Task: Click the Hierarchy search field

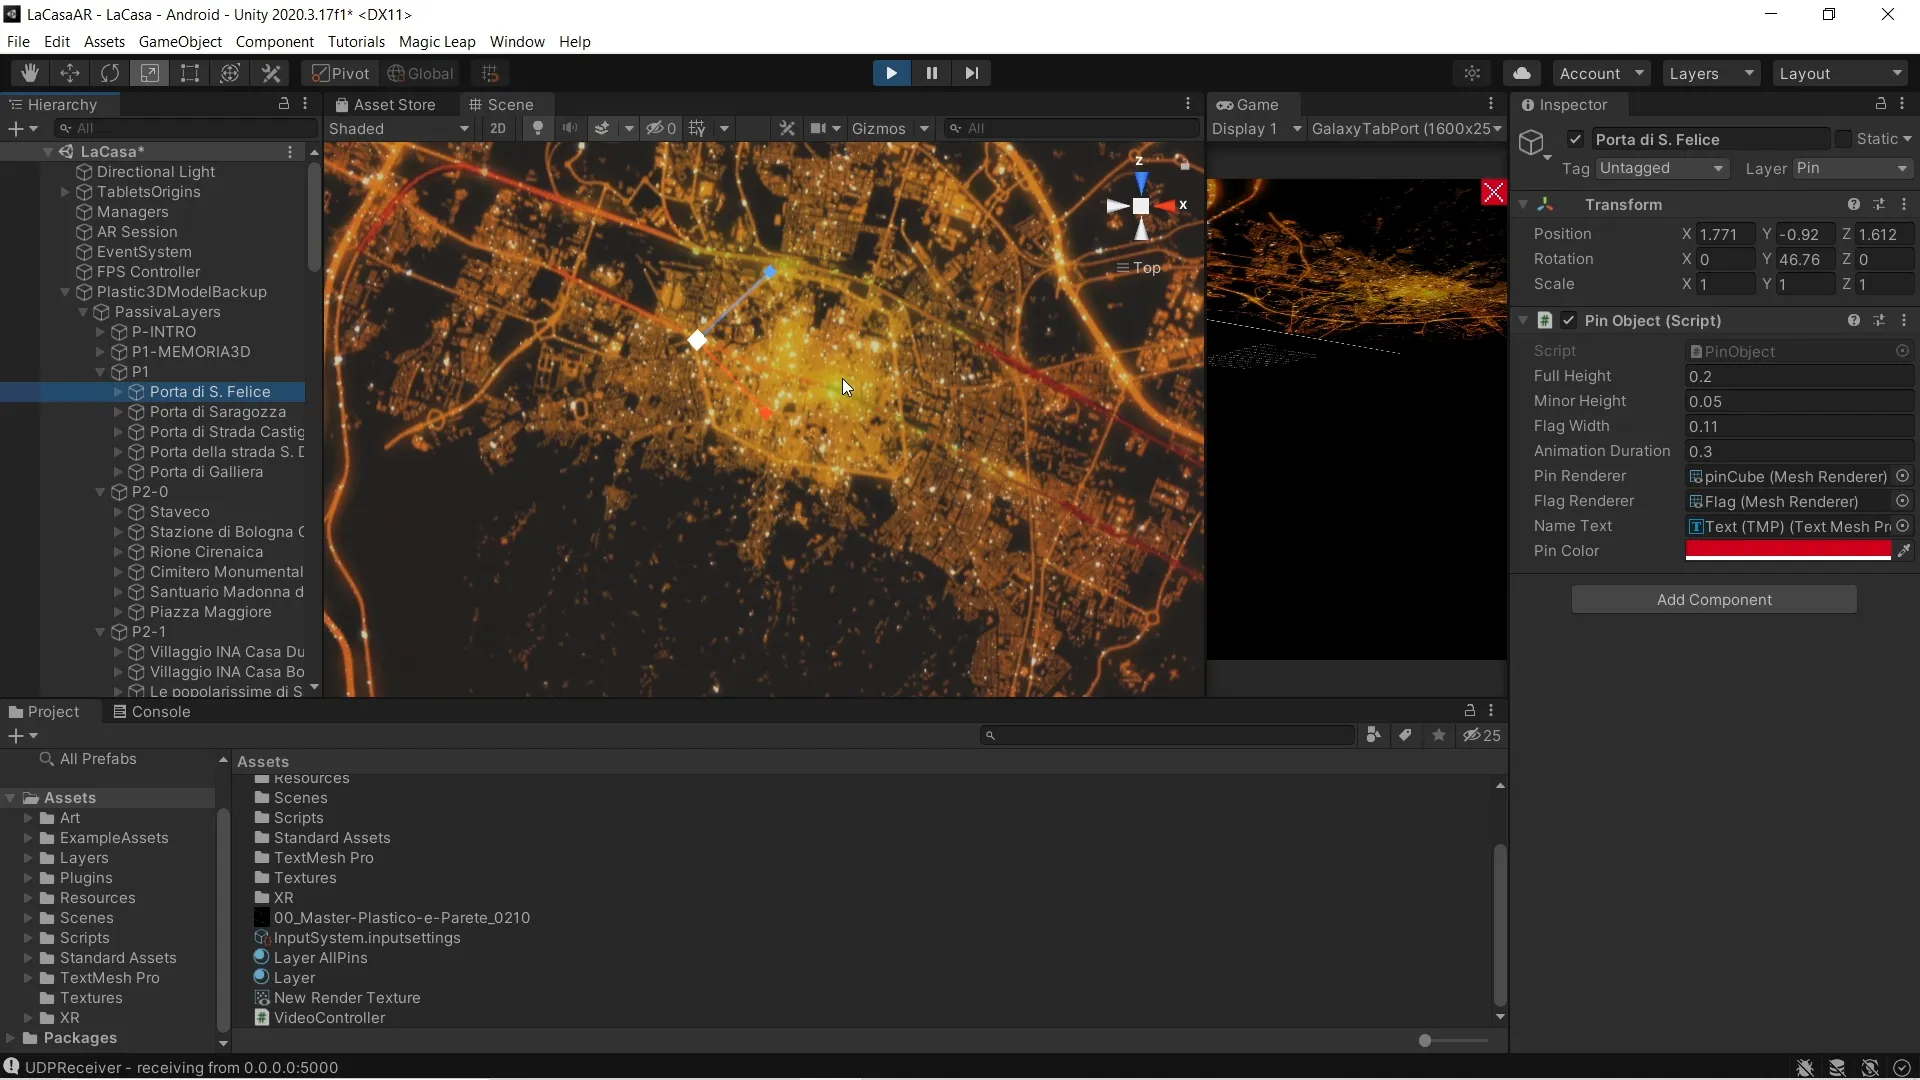Action: click(x=185, y=128)
